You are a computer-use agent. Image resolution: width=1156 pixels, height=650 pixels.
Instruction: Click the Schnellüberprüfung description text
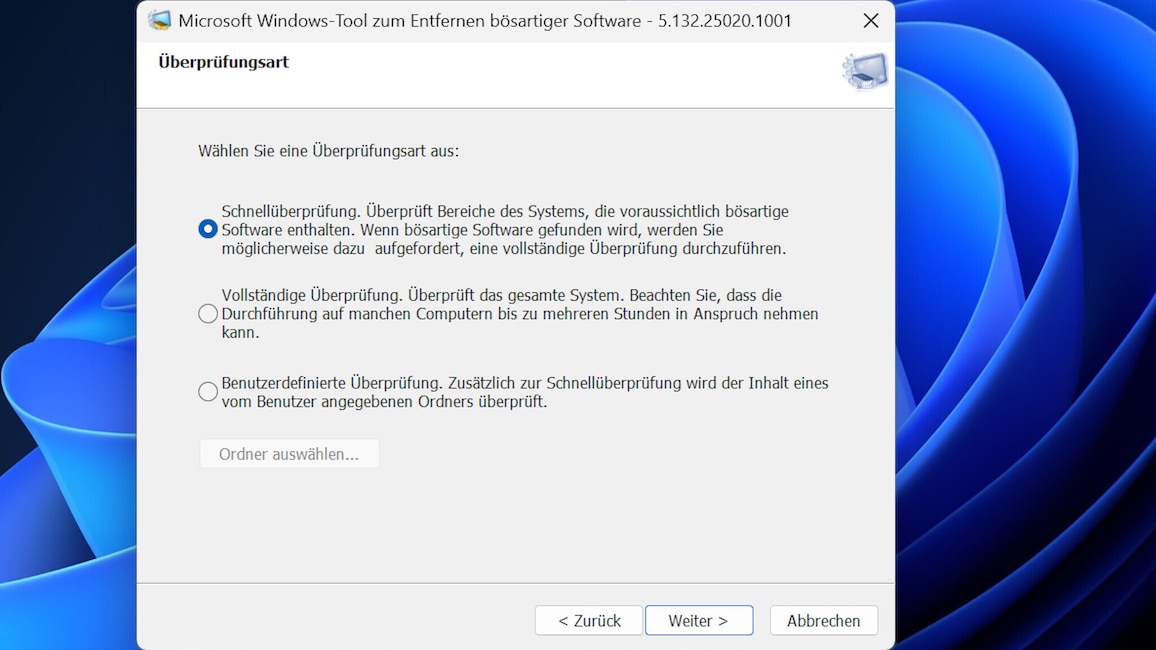pos(505,230)
